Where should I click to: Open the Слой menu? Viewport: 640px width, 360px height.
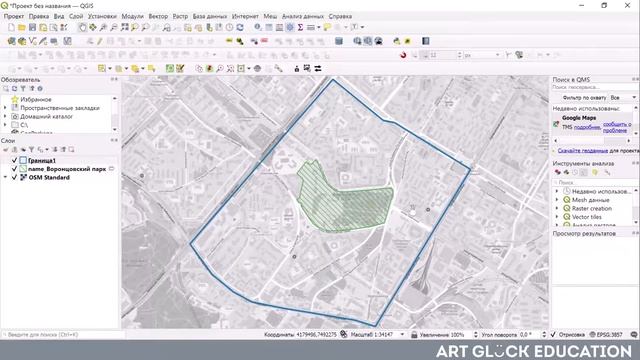(76, 16)
